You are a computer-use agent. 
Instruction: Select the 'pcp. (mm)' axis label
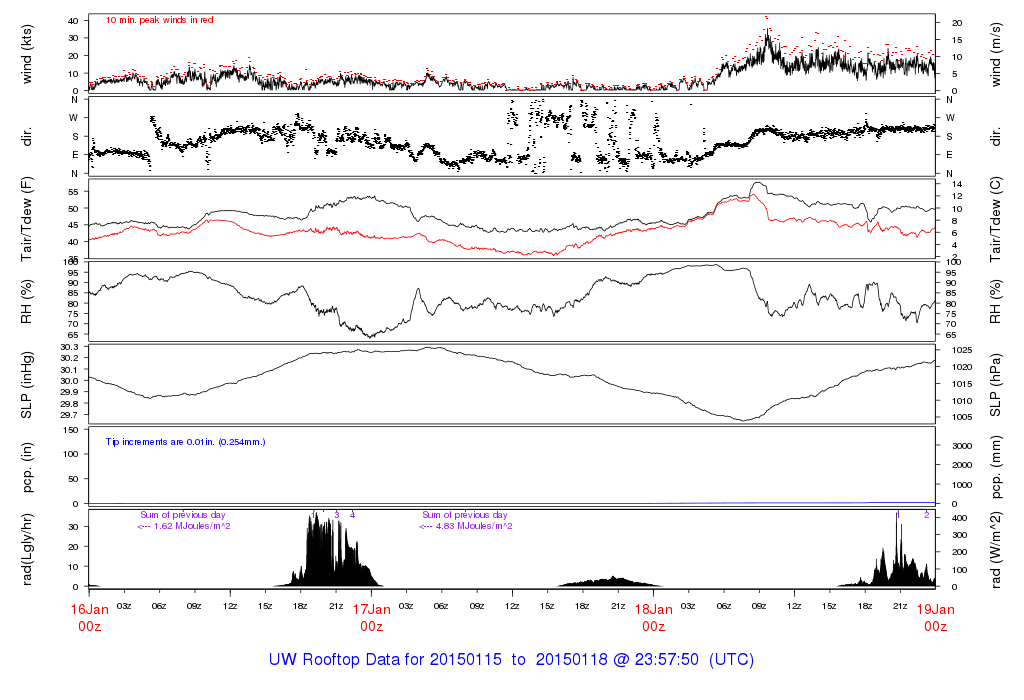pyautogui.click(x=995, y=467)
